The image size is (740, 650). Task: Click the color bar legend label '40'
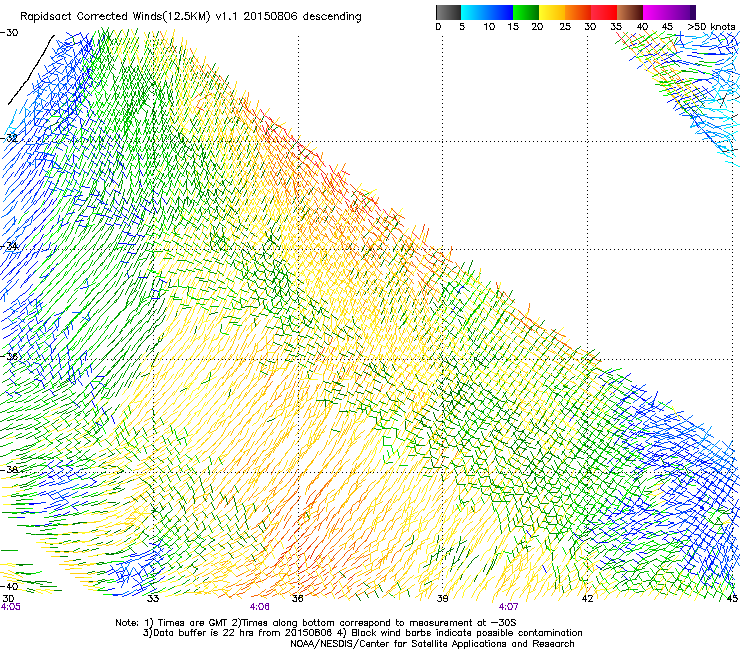(x=642, y=27)
